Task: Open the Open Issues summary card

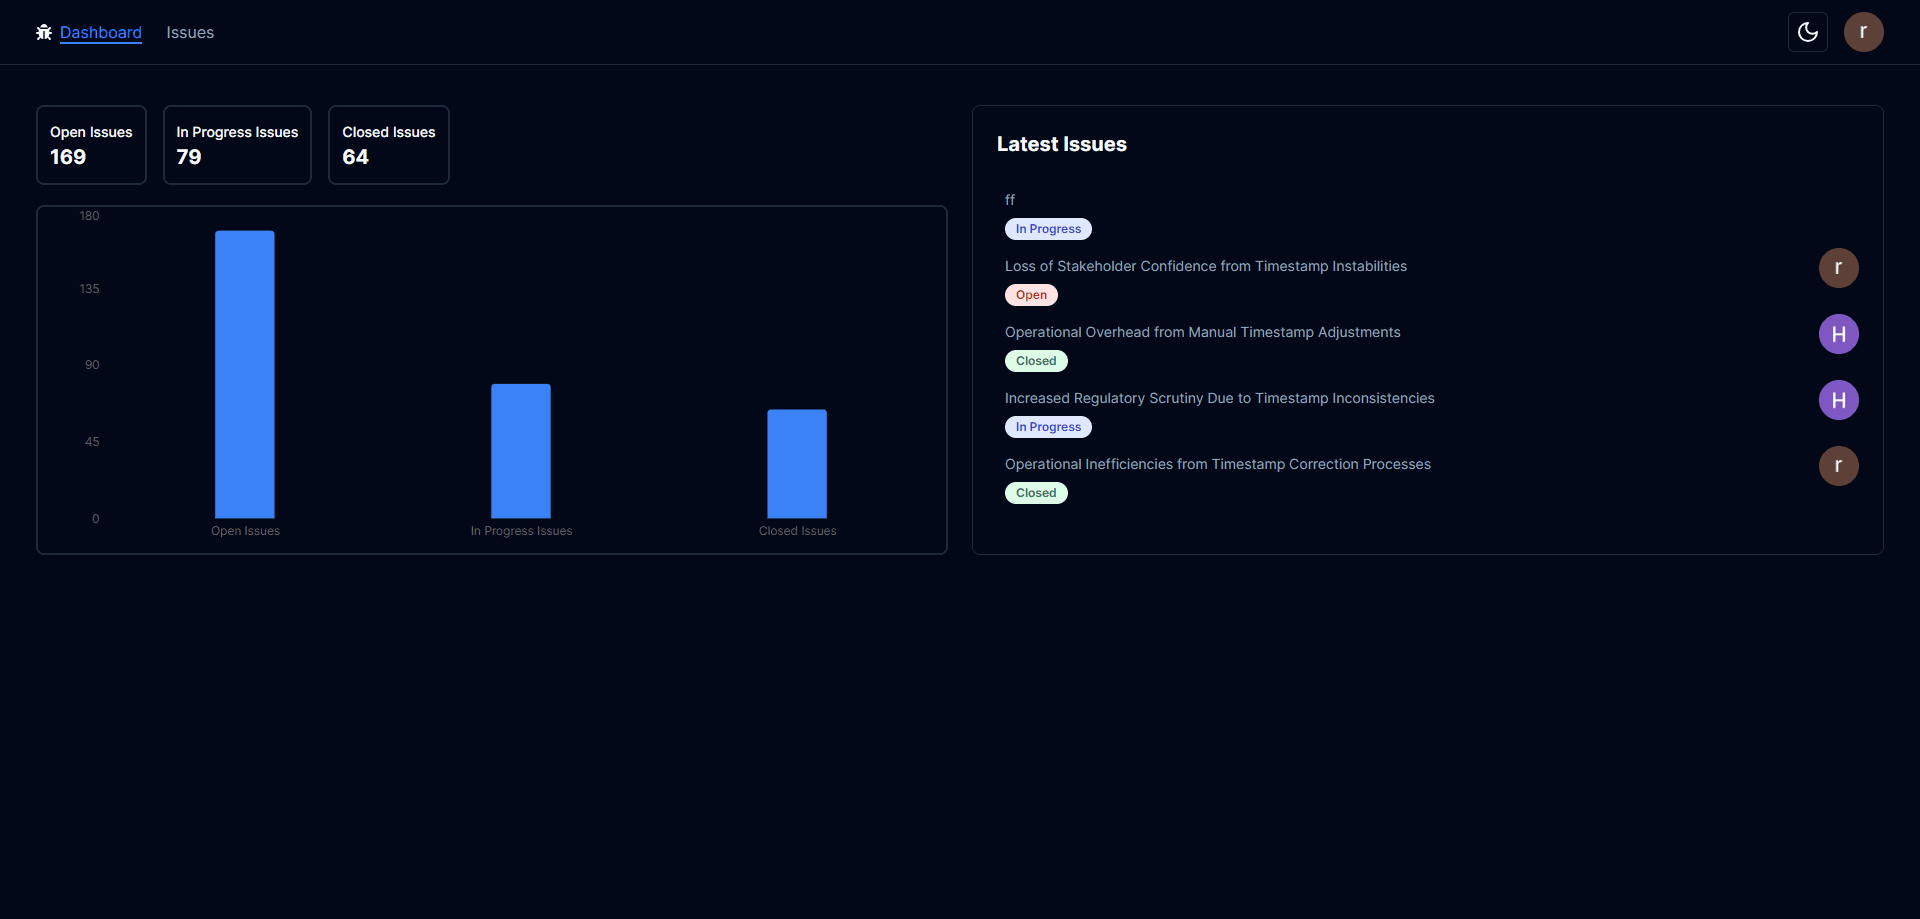Action: point(91,145)
